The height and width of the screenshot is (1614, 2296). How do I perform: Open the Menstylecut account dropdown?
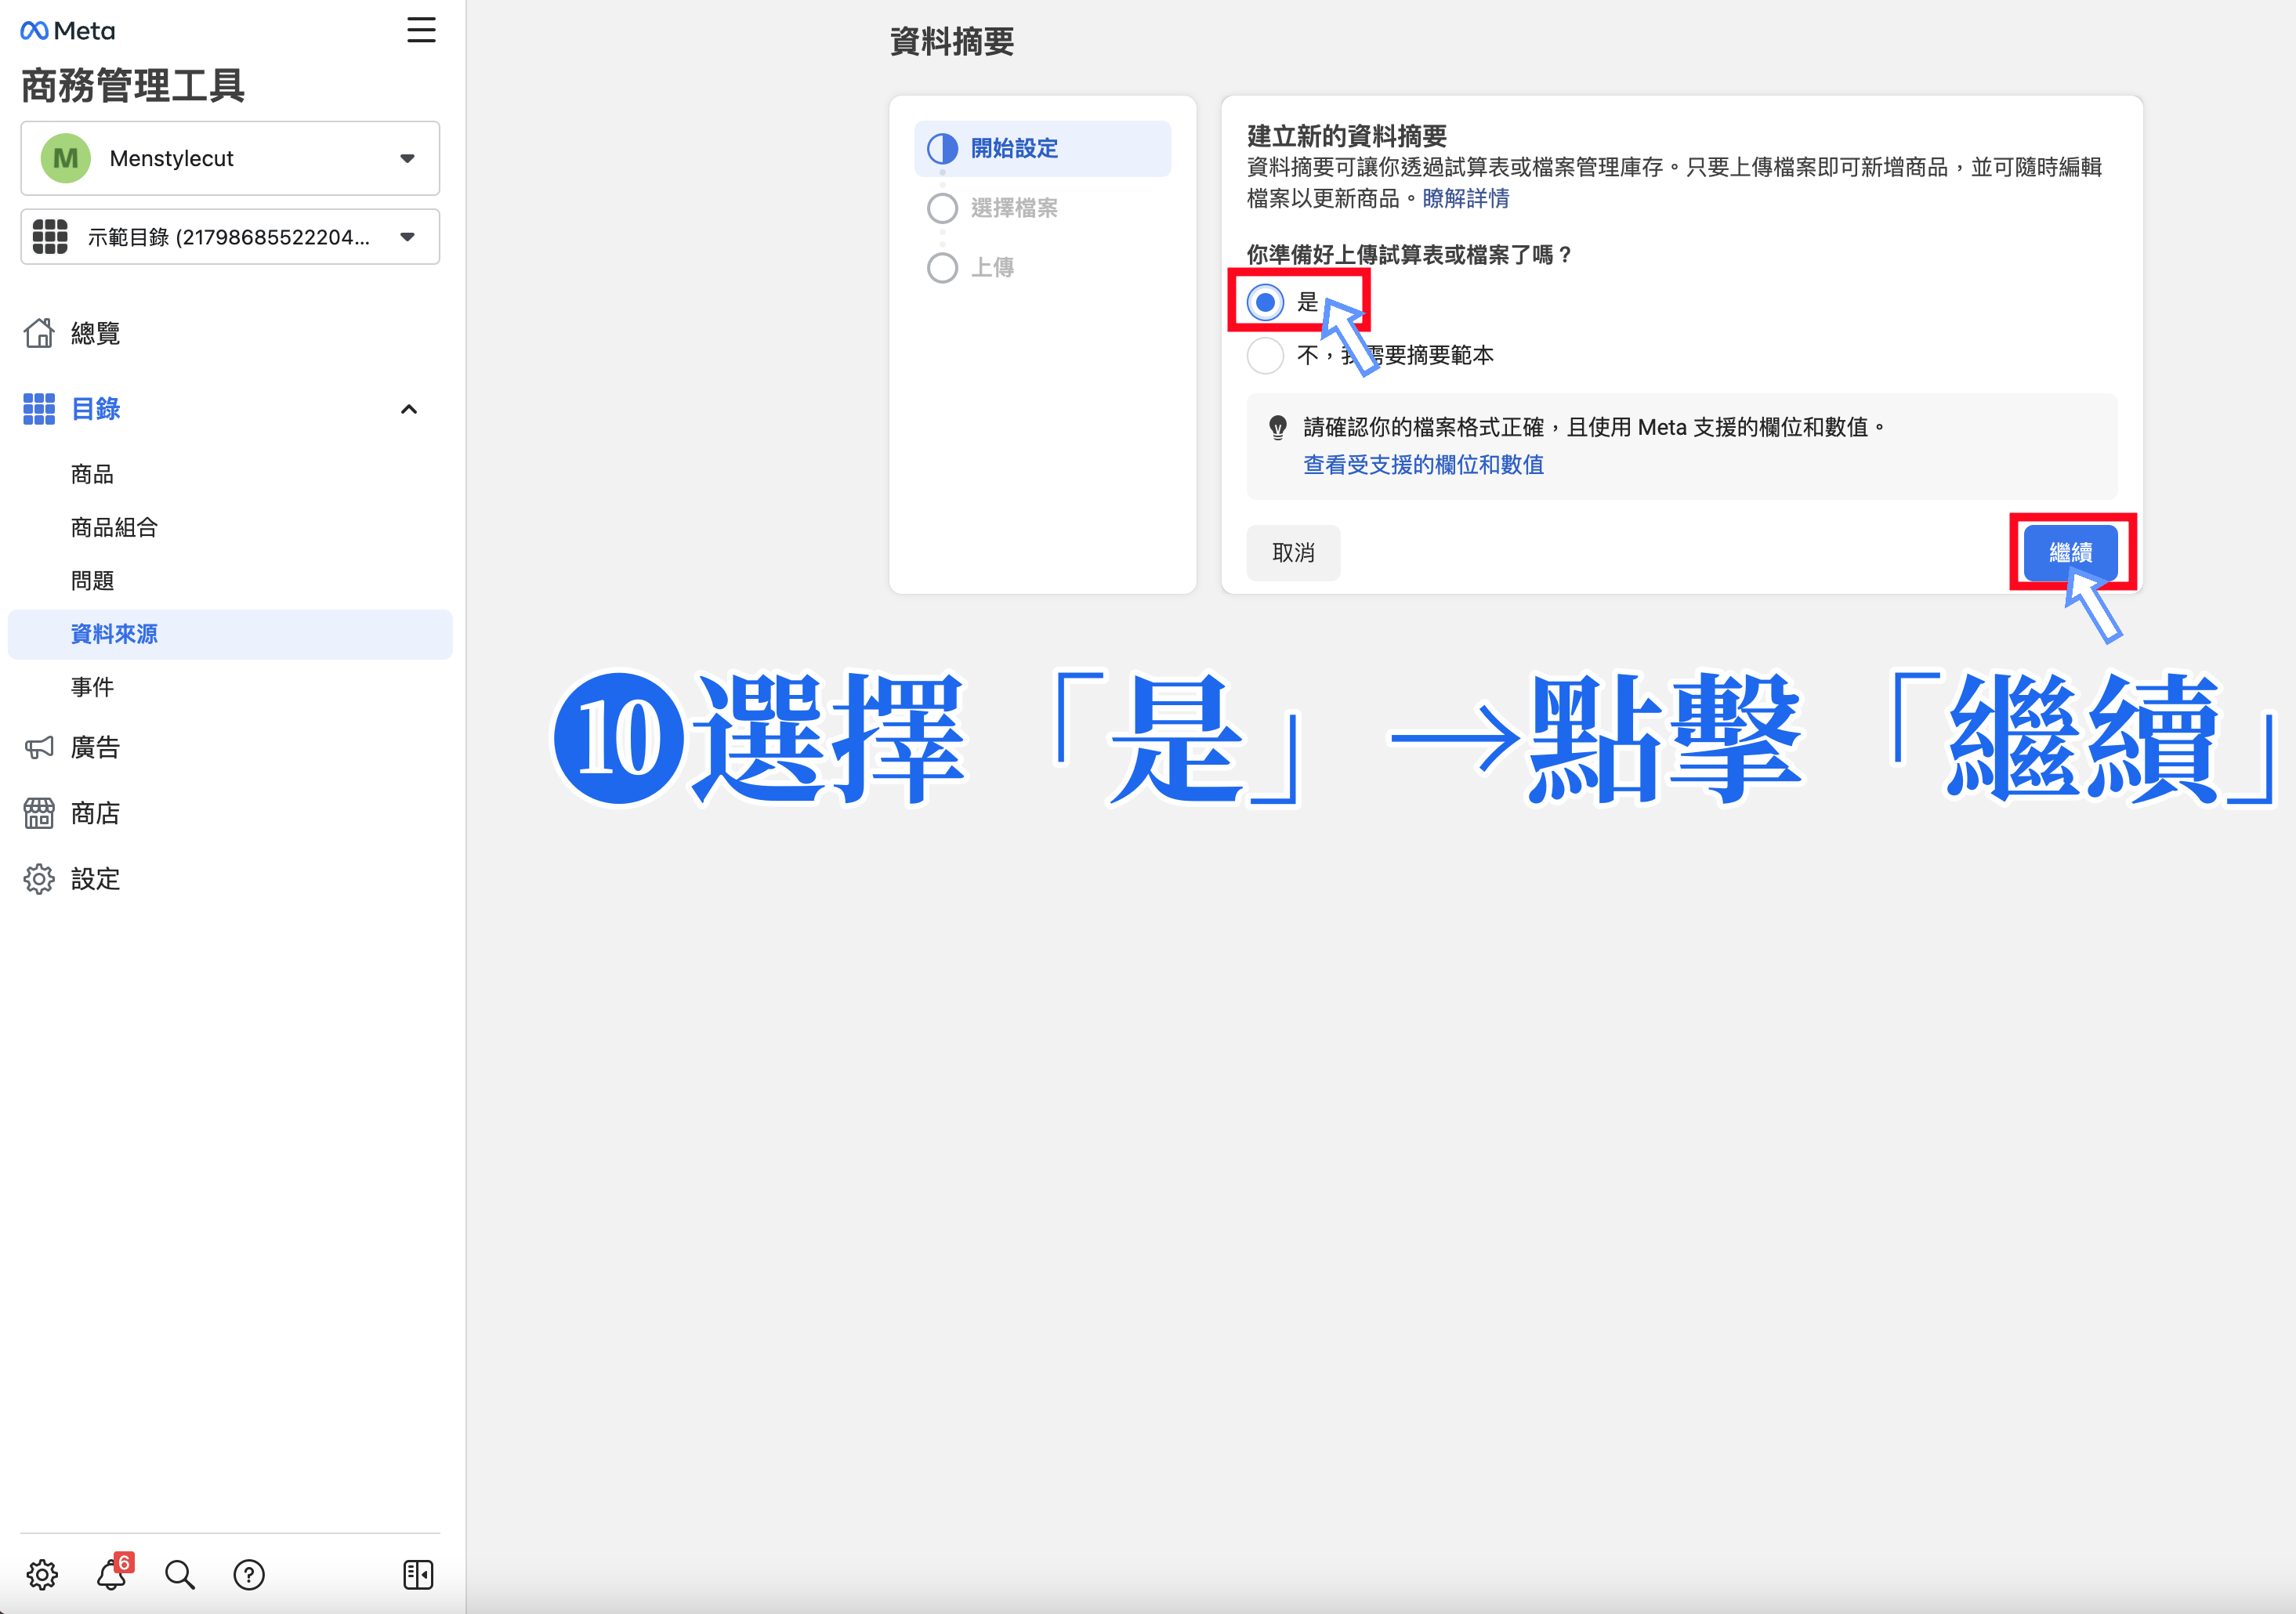[230, 158]
